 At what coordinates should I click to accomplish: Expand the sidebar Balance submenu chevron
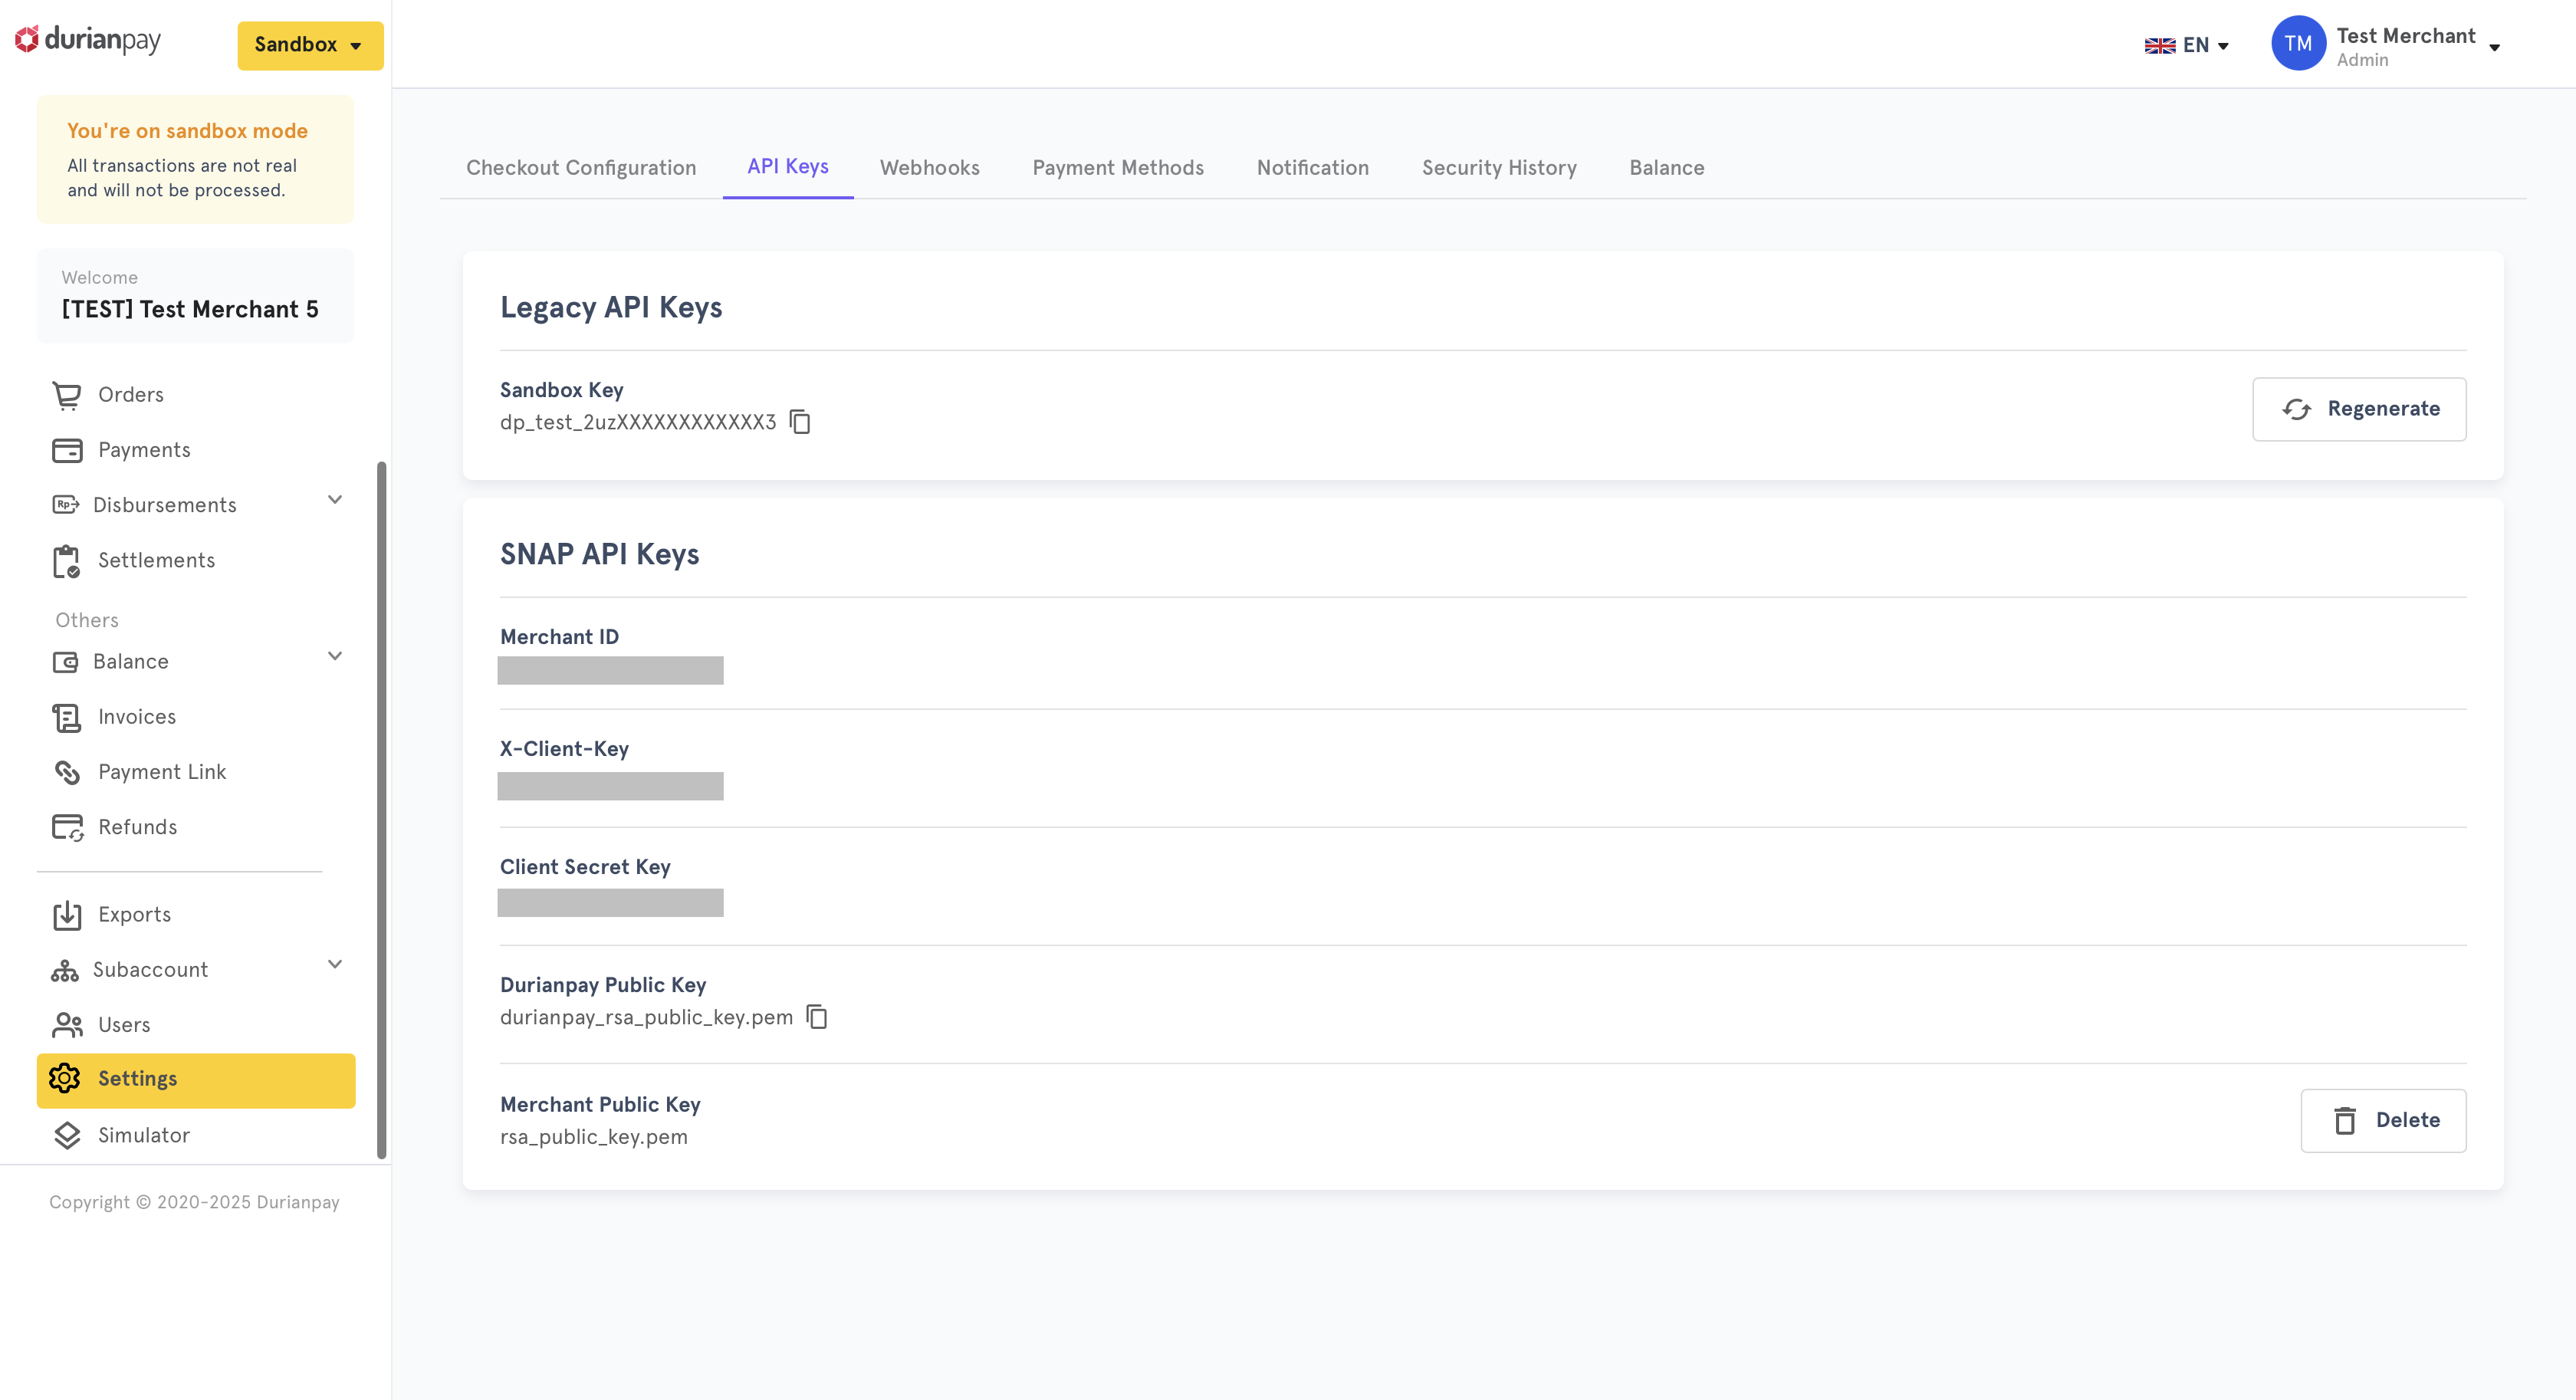coord(335,657)
